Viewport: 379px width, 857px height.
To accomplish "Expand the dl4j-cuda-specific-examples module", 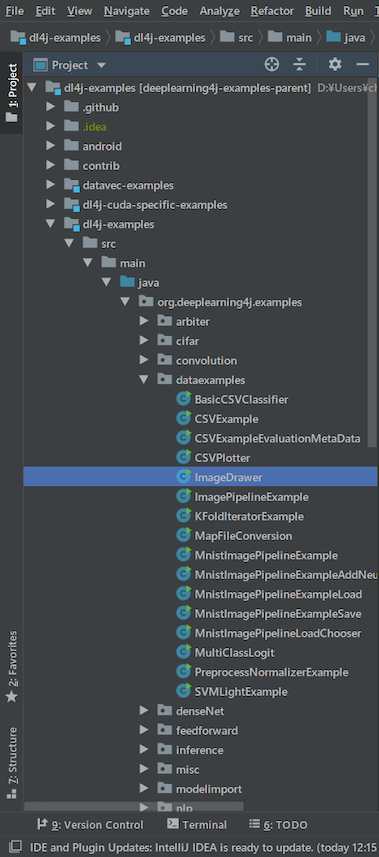I will (51, 204).
